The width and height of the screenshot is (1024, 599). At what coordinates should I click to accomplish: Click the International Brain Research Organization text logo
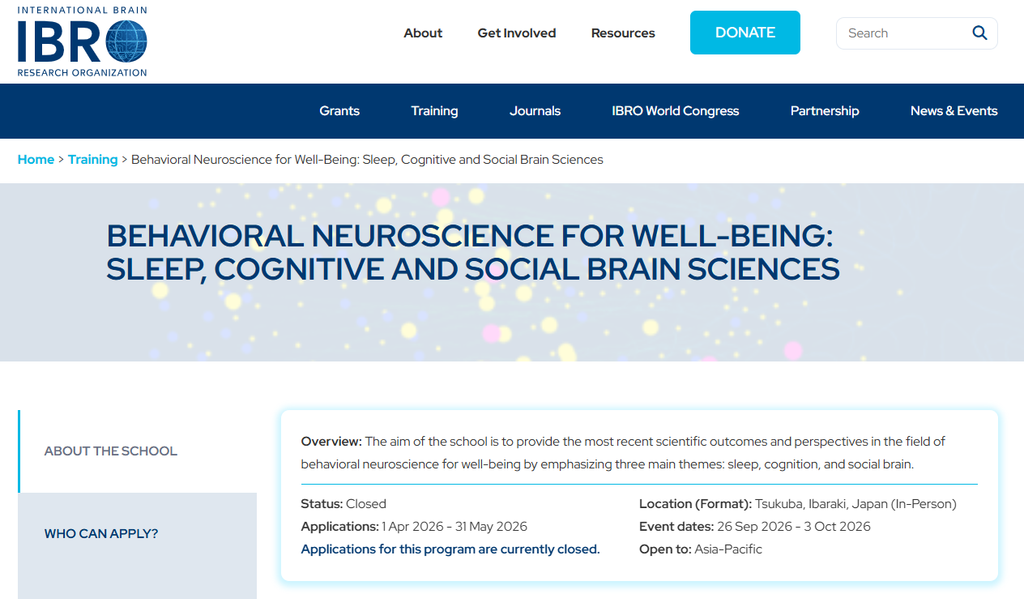82,42
